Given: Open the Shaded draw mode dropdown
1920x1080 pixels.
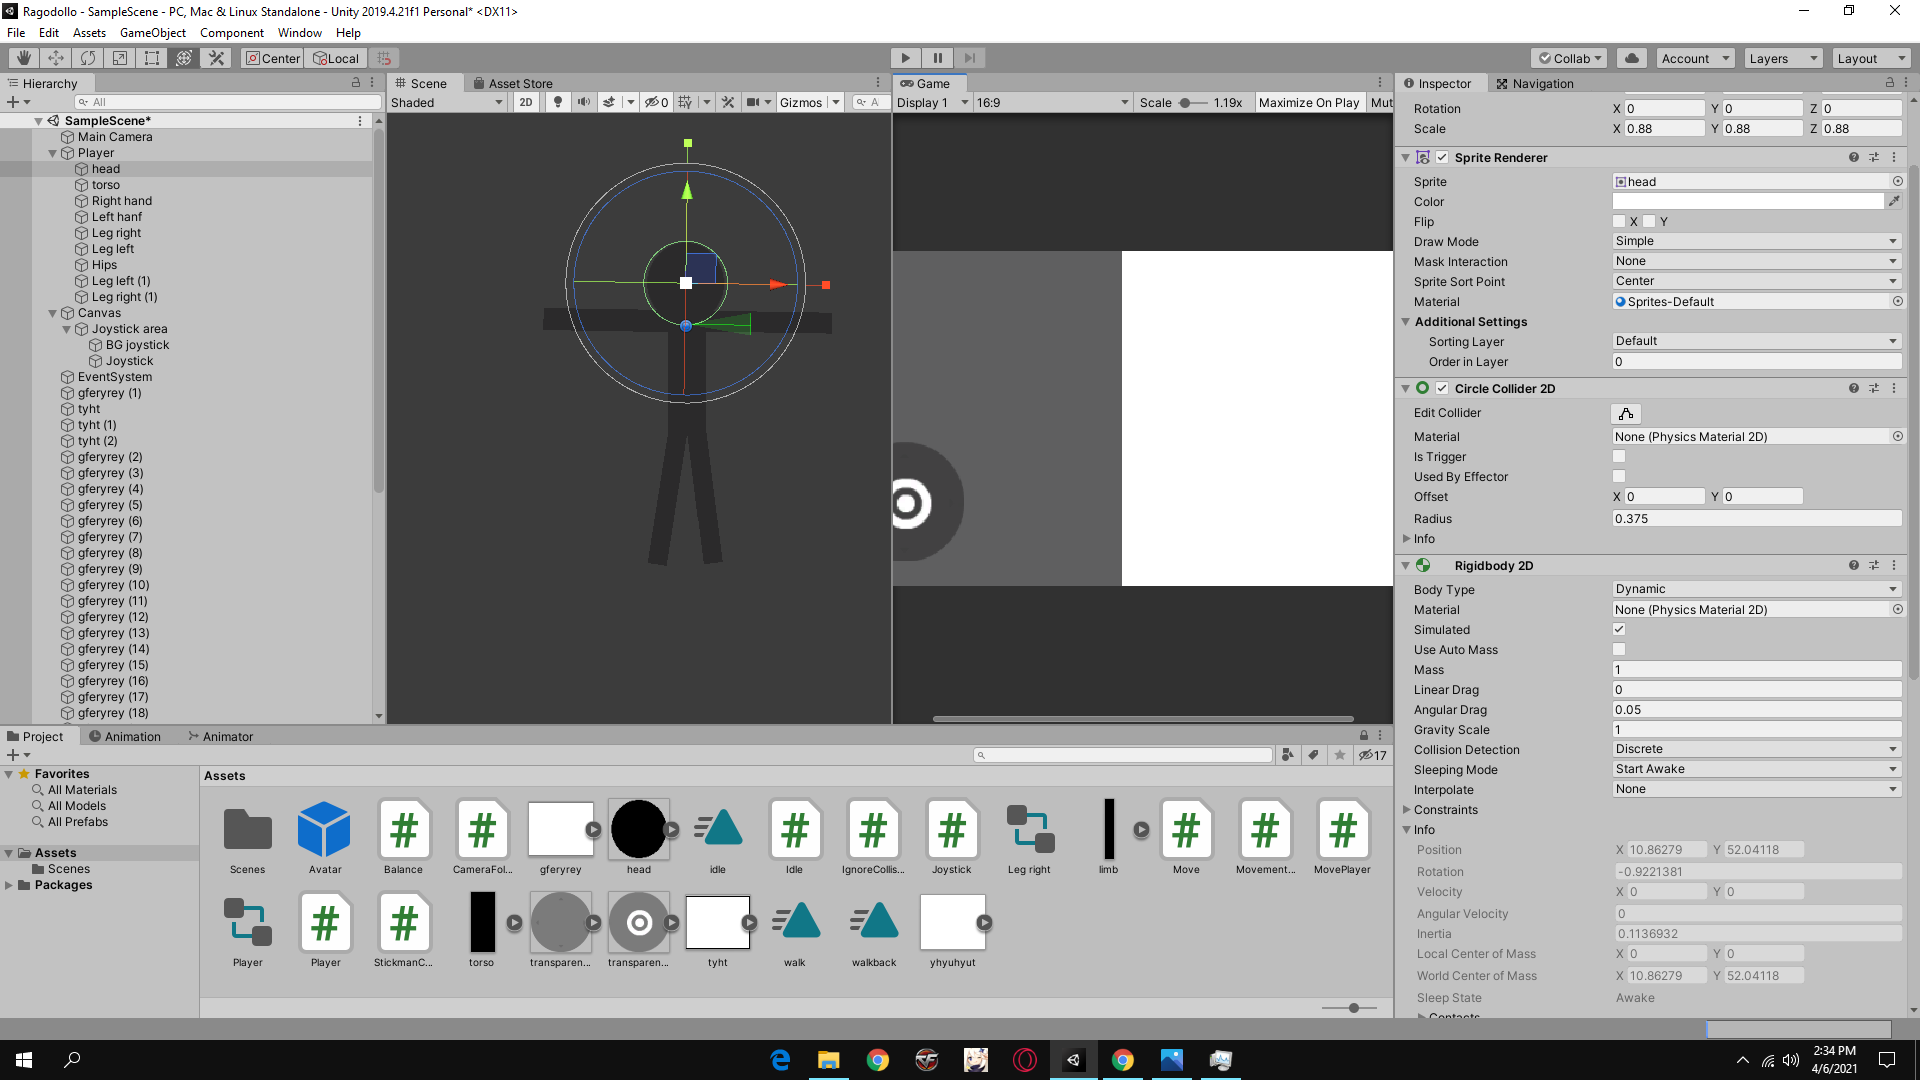Looking at the screenshot, I should click(447, 102).
